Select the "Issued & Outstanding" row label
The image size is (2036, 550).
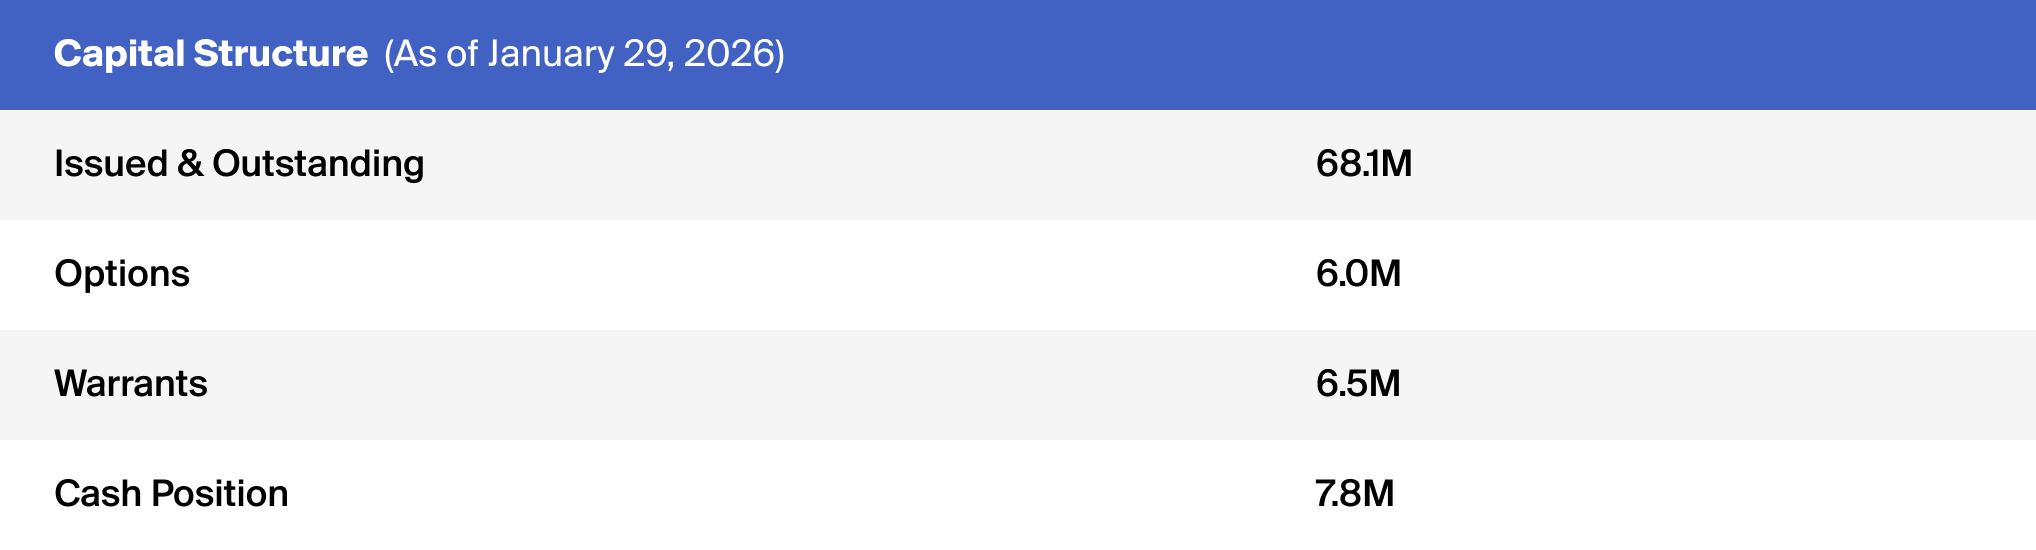[x=239, y=164]
